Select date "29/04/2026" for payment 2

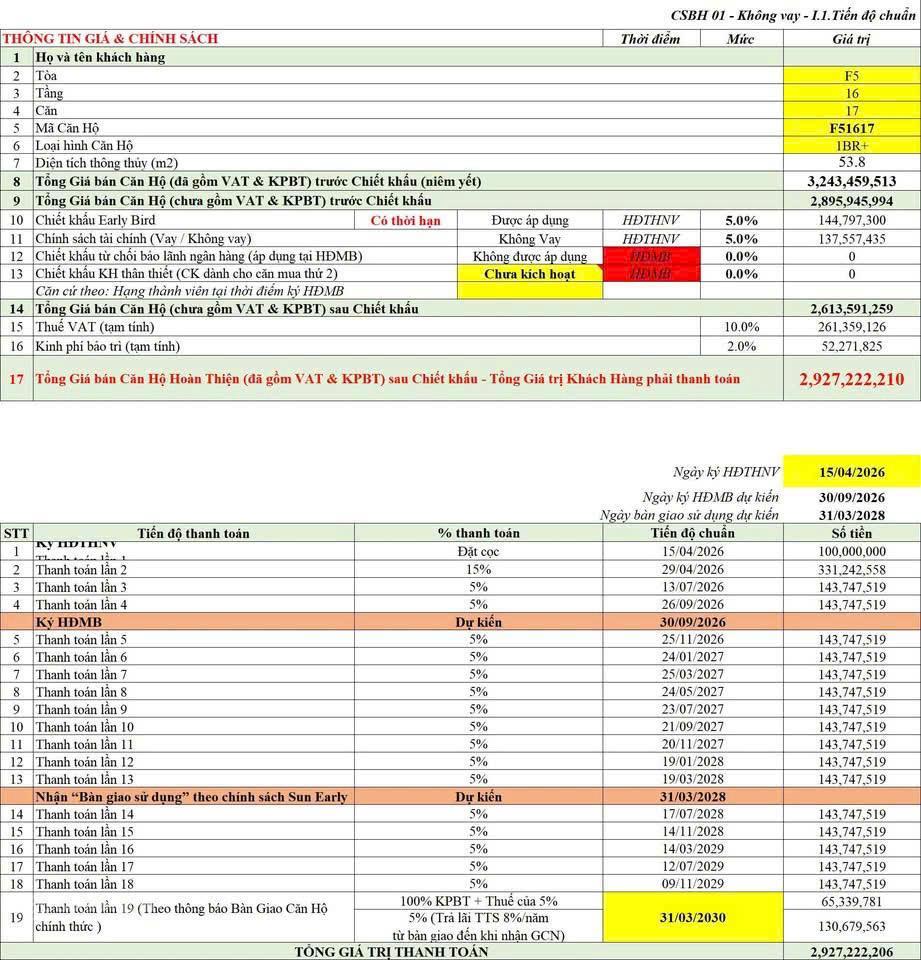693,569
